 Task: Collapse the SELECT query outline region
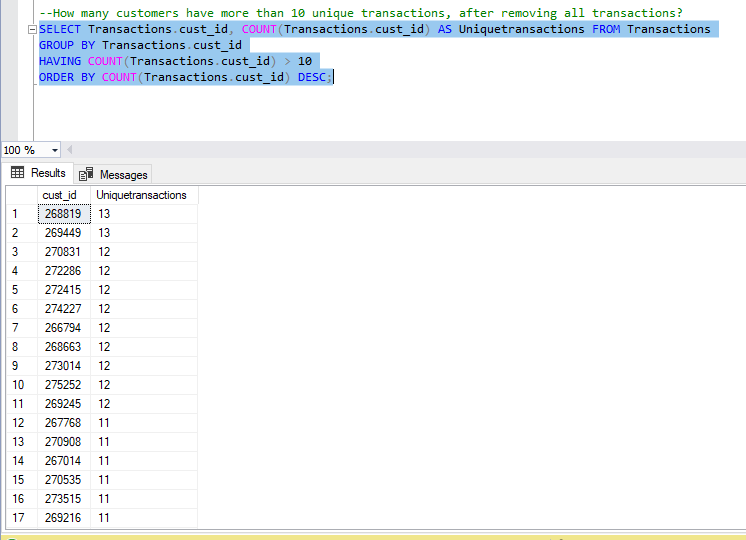point(32,29)
